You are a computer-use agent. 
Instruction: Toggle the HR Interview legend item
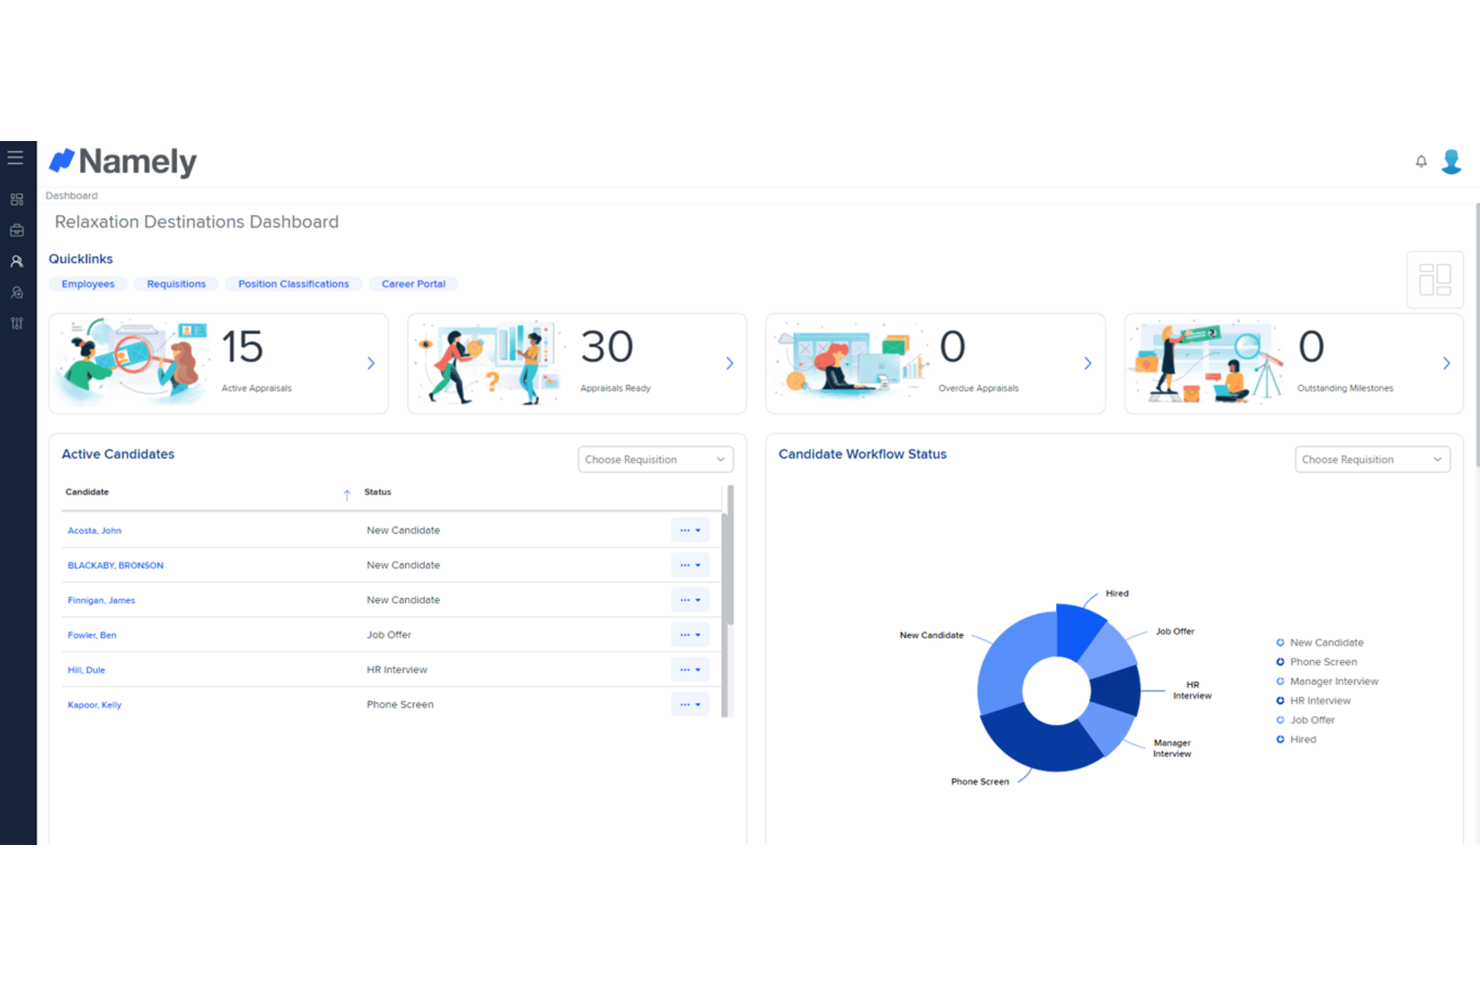click(1313, 700)
